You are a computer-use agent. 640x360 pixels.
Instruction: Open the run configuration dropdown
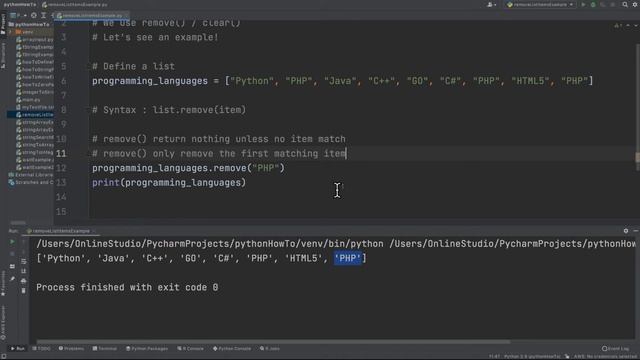(x=540, y=4)
